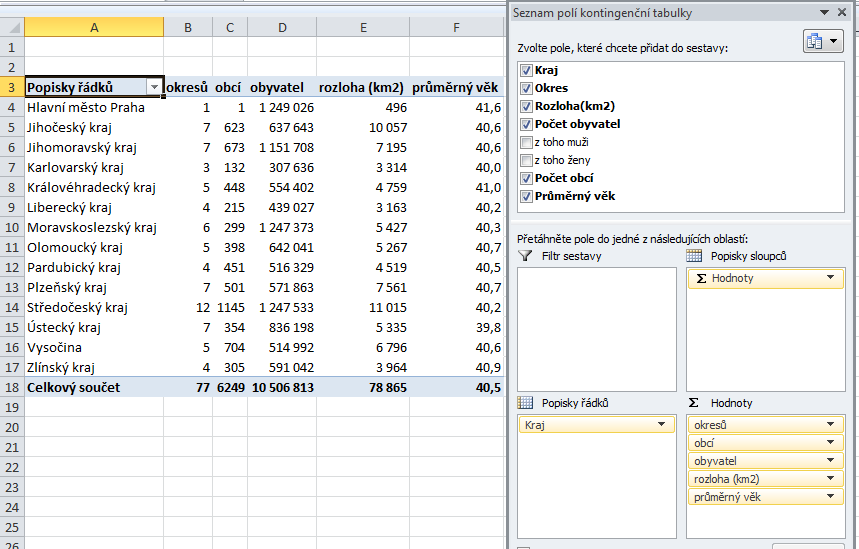Check the 'z toho ženy' field checkbox
Screen dimensions: 859x549
(526, 161)
